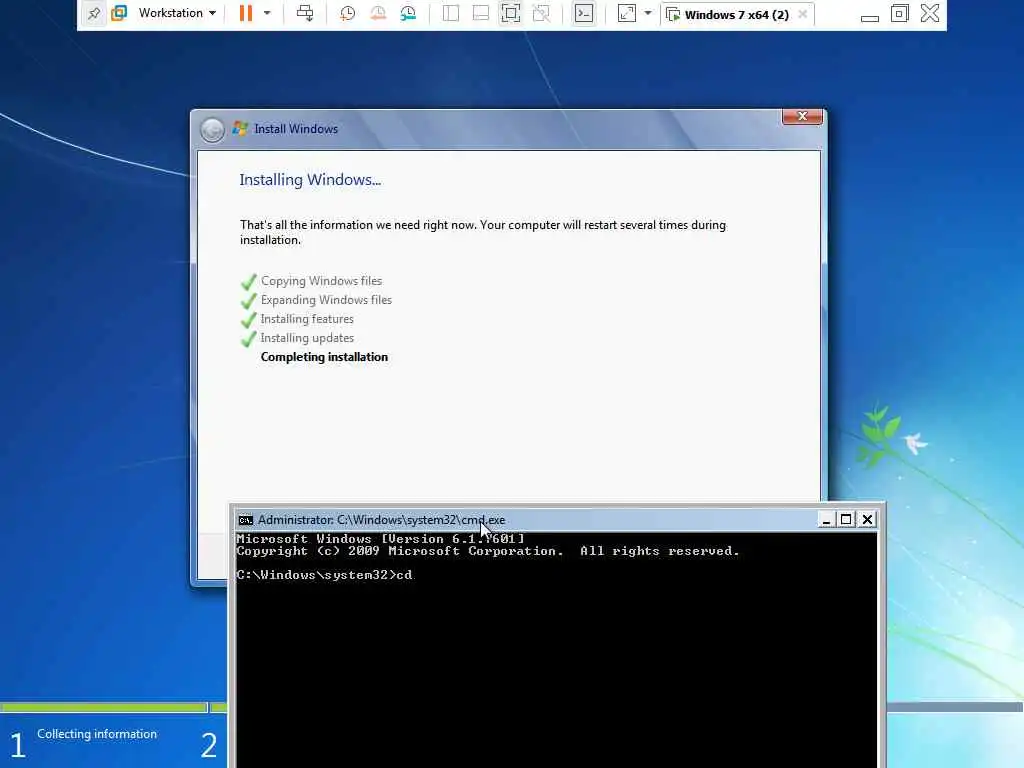Click the cmd.exe window title bar

pos(556,520)
